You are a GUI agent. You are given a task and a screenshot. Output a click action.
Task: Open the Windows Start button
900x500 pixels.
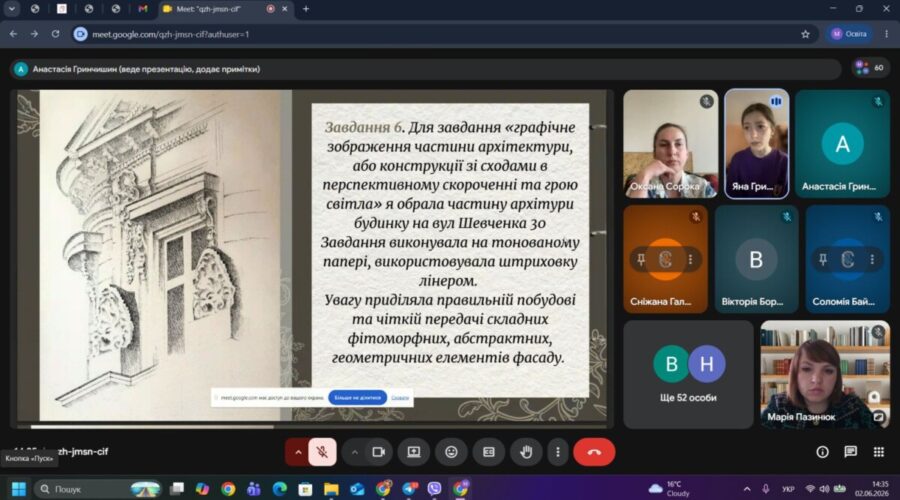(18, 489)
